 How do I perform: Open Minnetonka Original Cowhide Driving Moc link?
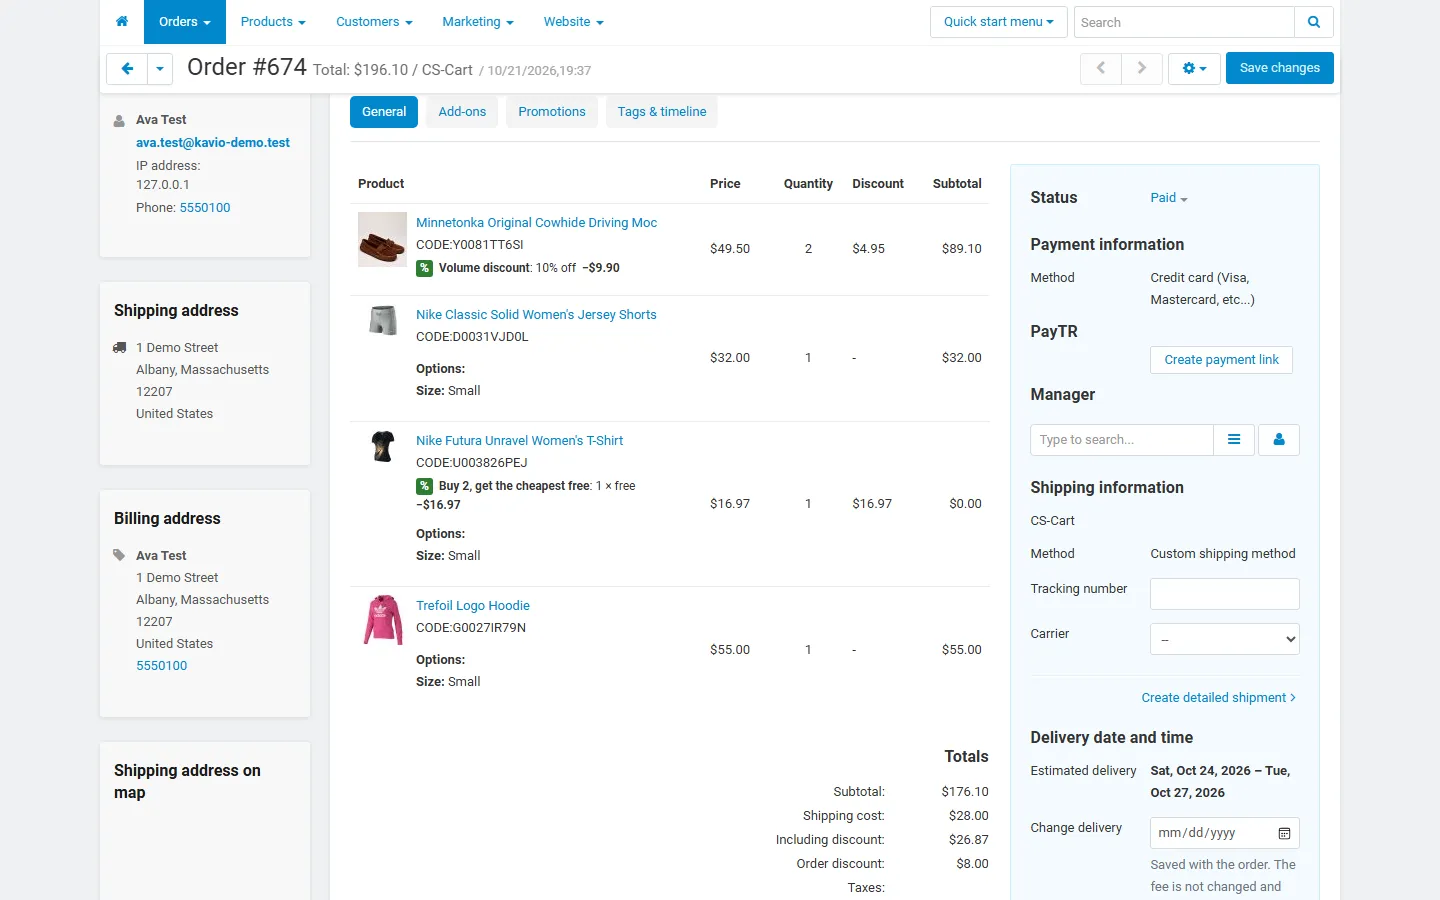point(537,223)
